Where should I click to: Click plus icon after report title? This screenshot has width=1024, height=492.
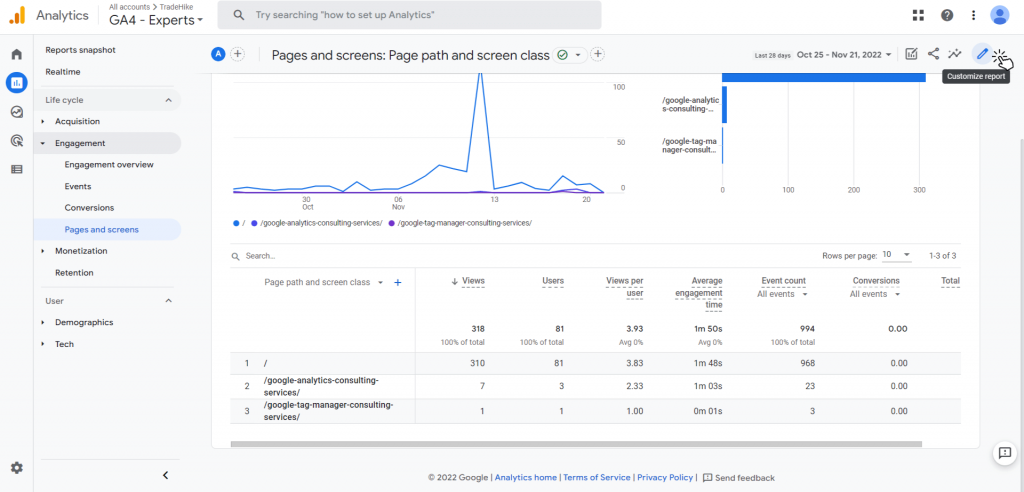(x=597, y=54)
